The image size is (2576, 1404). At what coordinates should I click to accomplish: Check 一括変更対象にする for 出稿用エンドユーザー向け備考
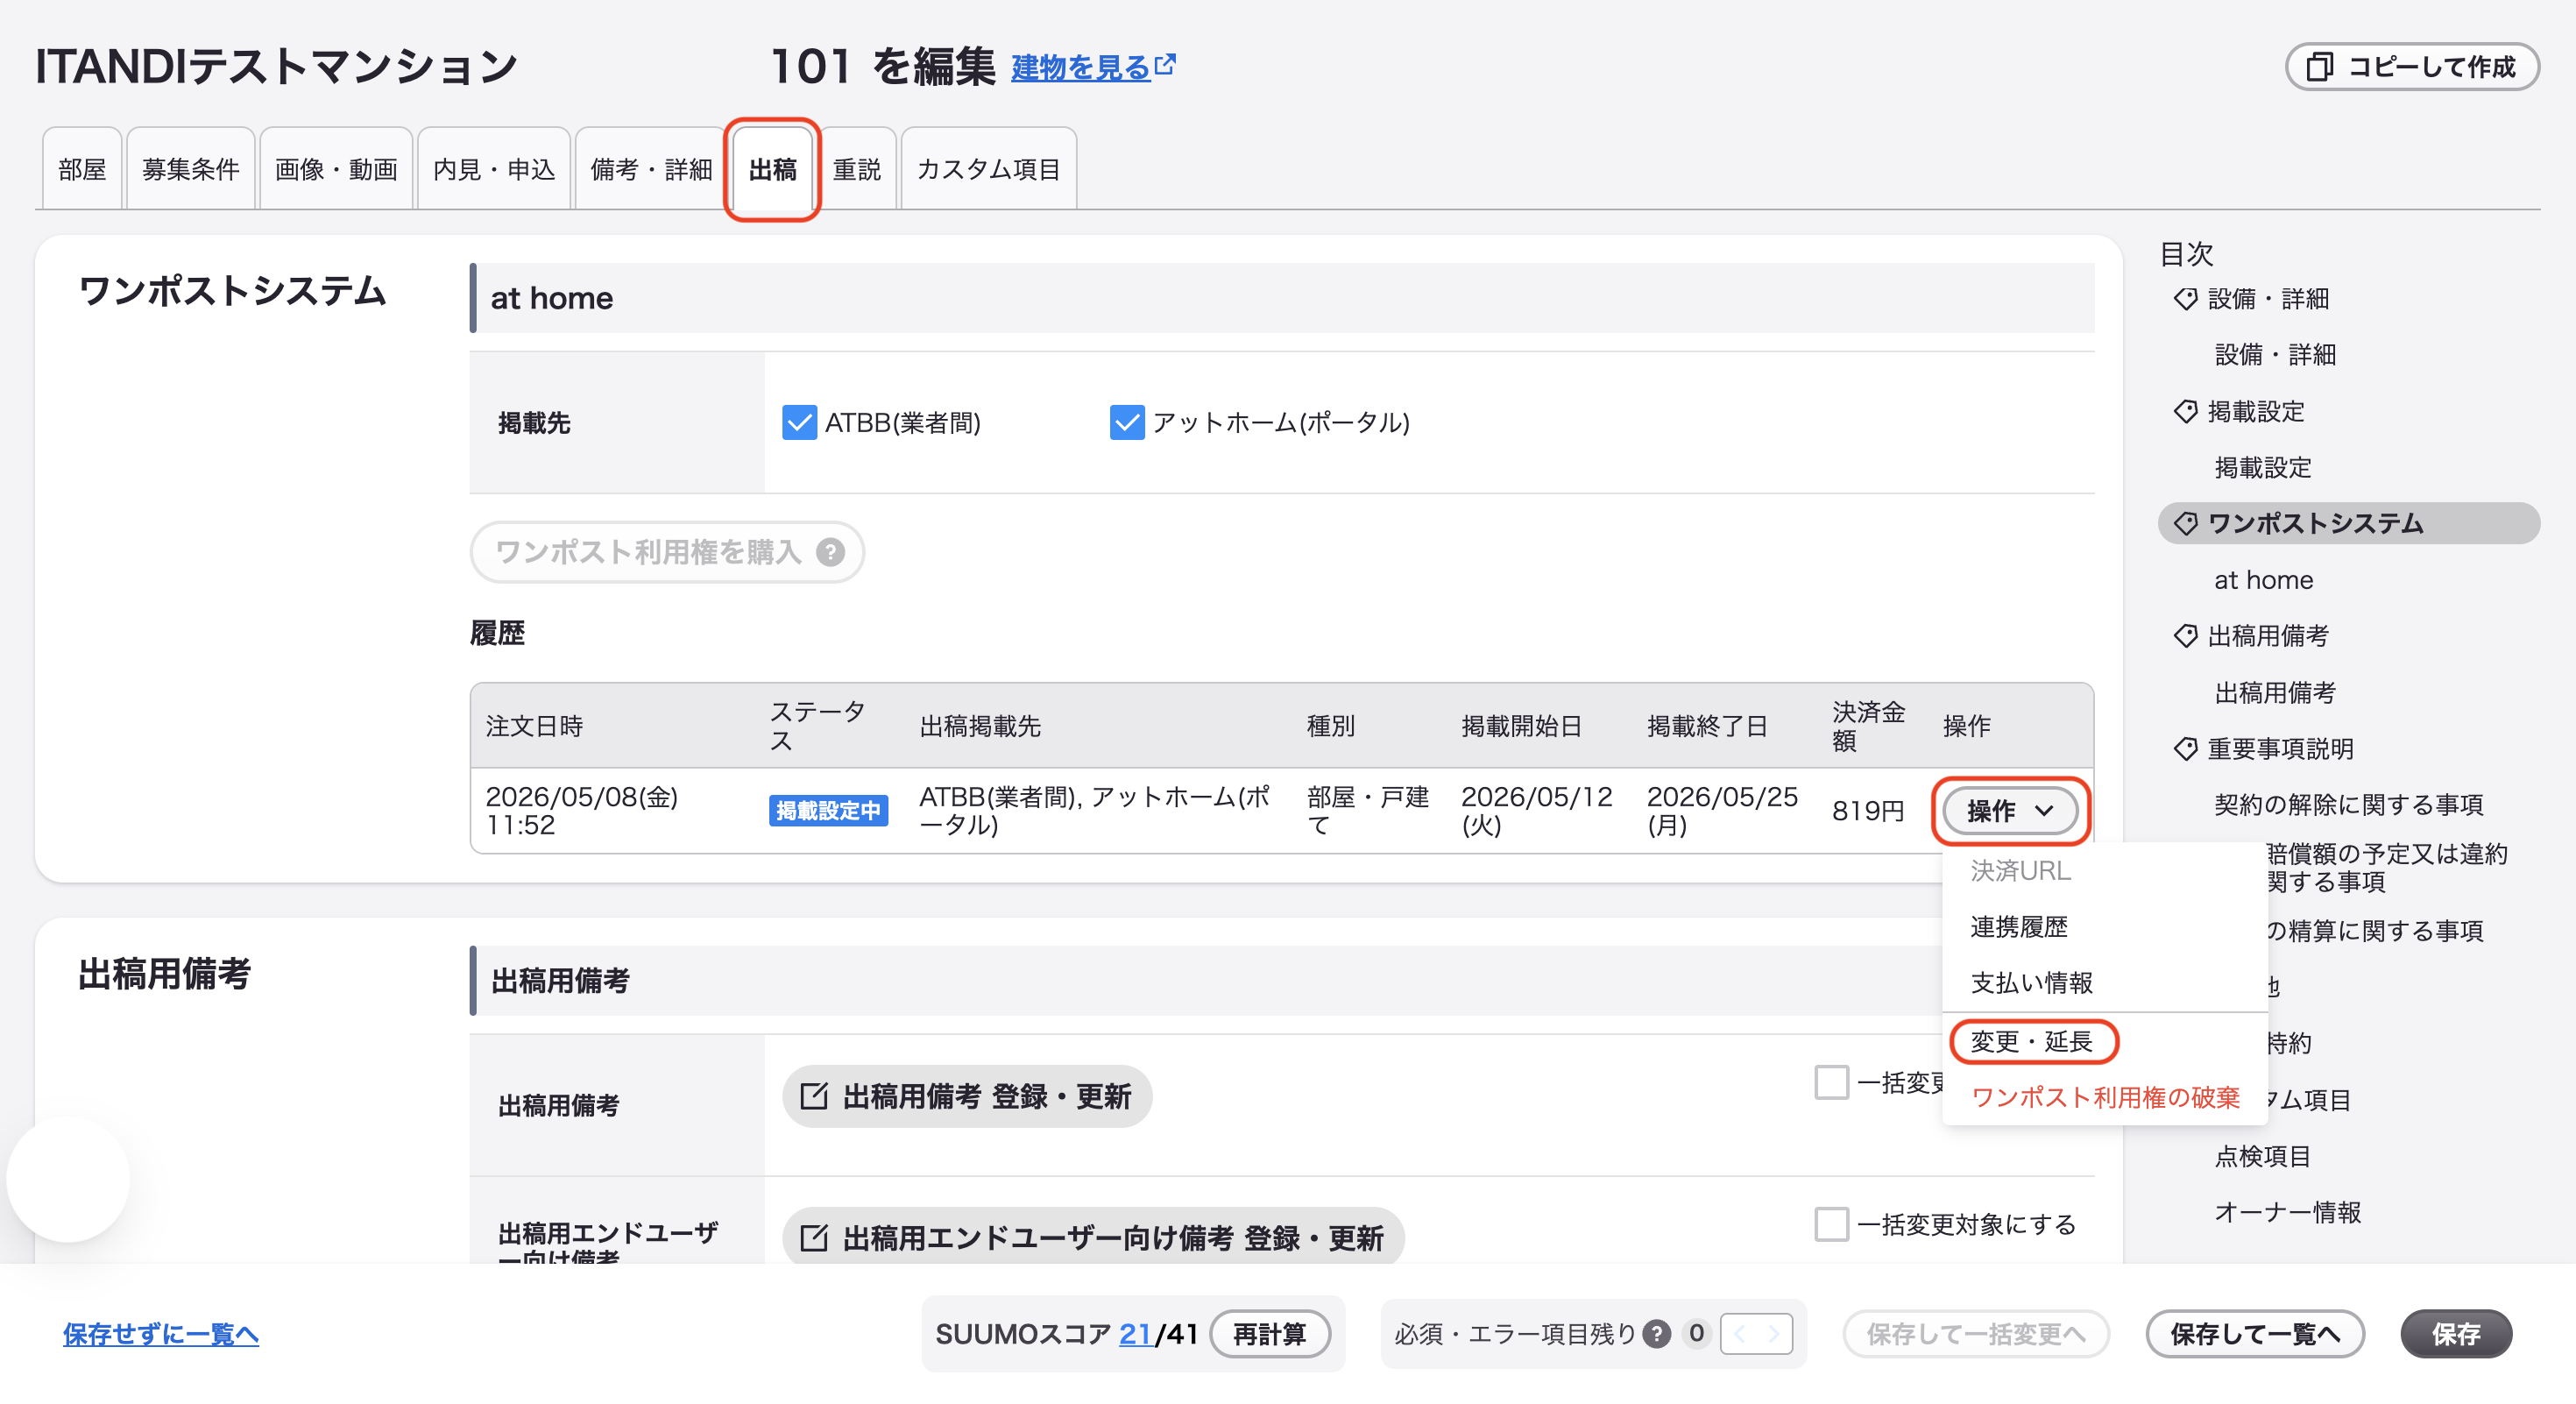(x=1832, y=1224)
